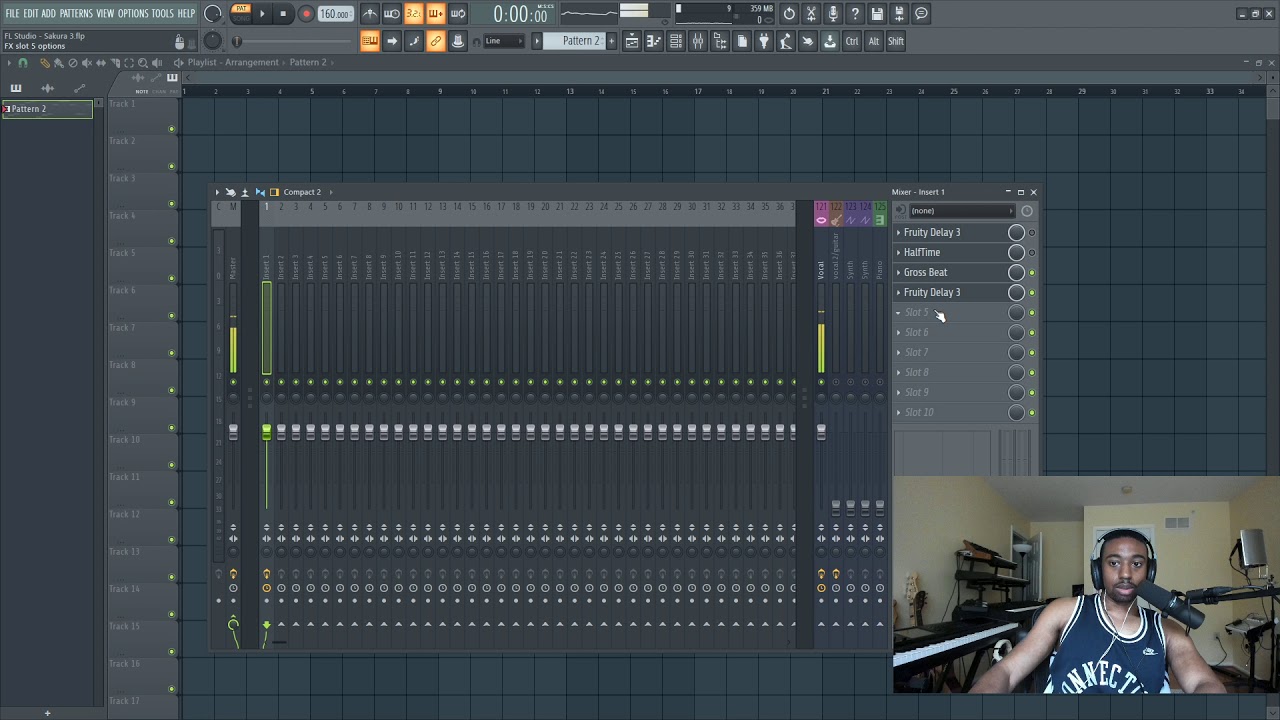1280x720 pixels.
Task: Toggle the Shift modifier button
Action: [x=896, y=41]
